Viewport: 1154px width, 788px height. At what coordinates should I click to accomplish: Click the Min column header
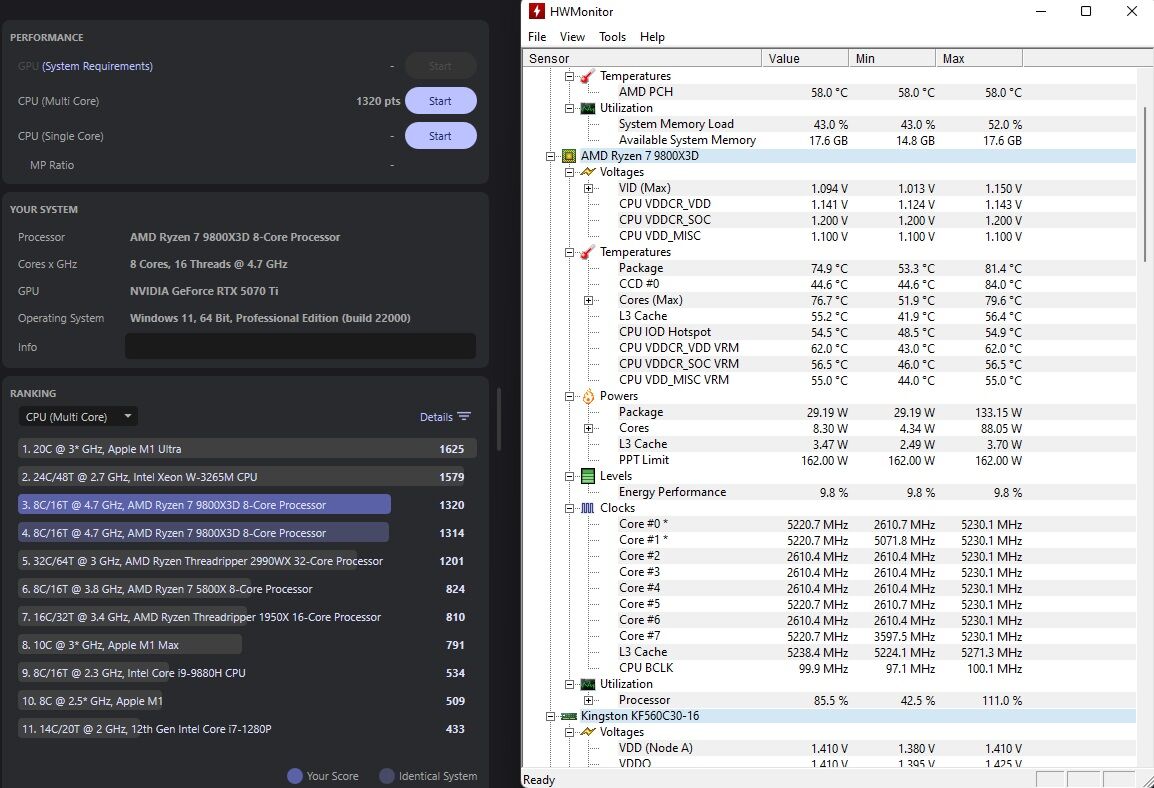coord(891,58)
